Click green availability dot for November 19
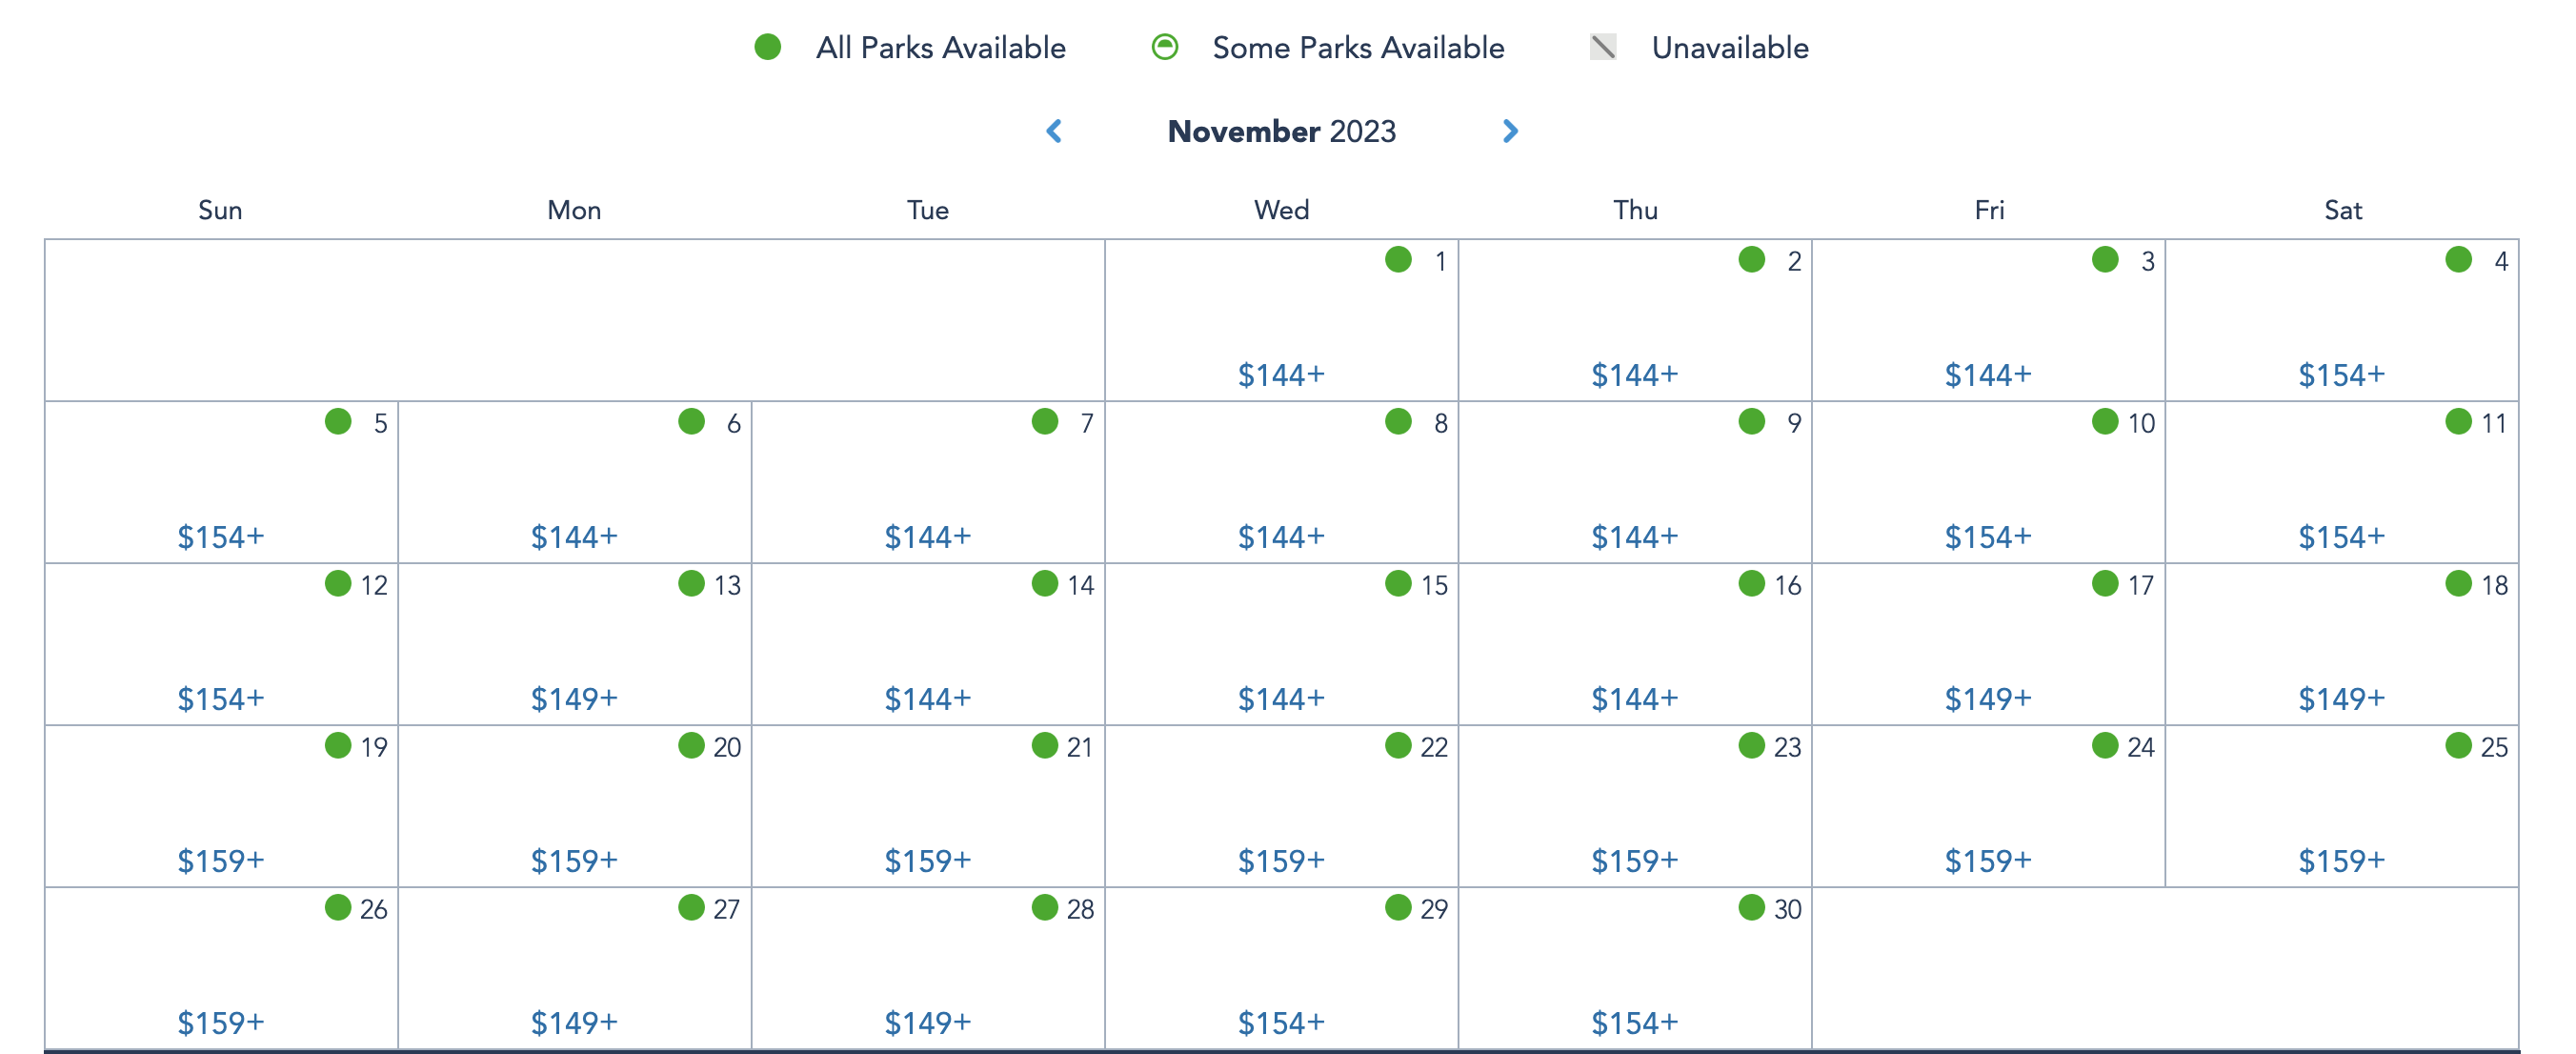 tap(338, 746)
